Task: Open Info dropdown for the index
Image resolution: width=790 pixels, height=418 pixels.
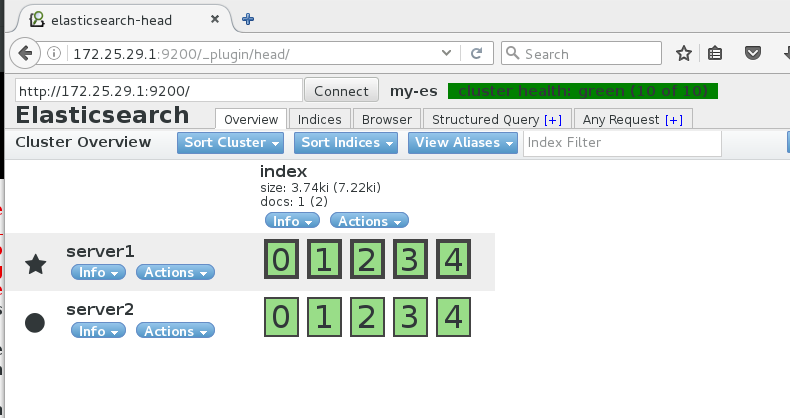Action: 292,221
